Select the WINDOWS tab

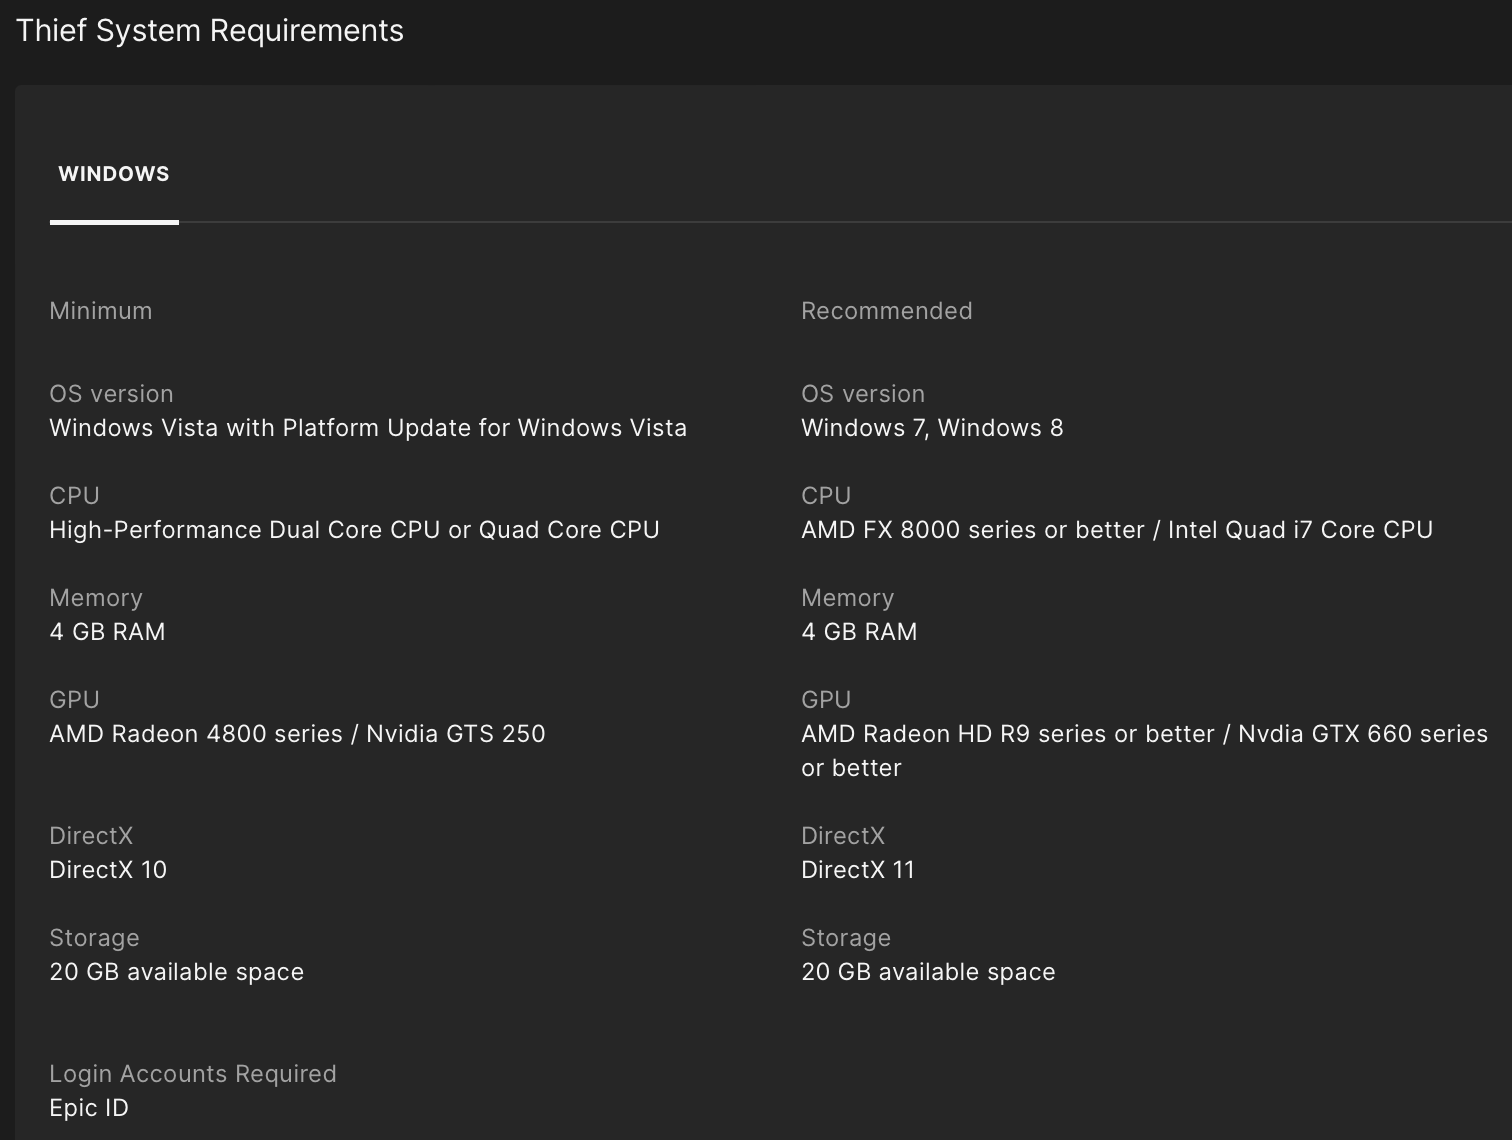point(114,174)
